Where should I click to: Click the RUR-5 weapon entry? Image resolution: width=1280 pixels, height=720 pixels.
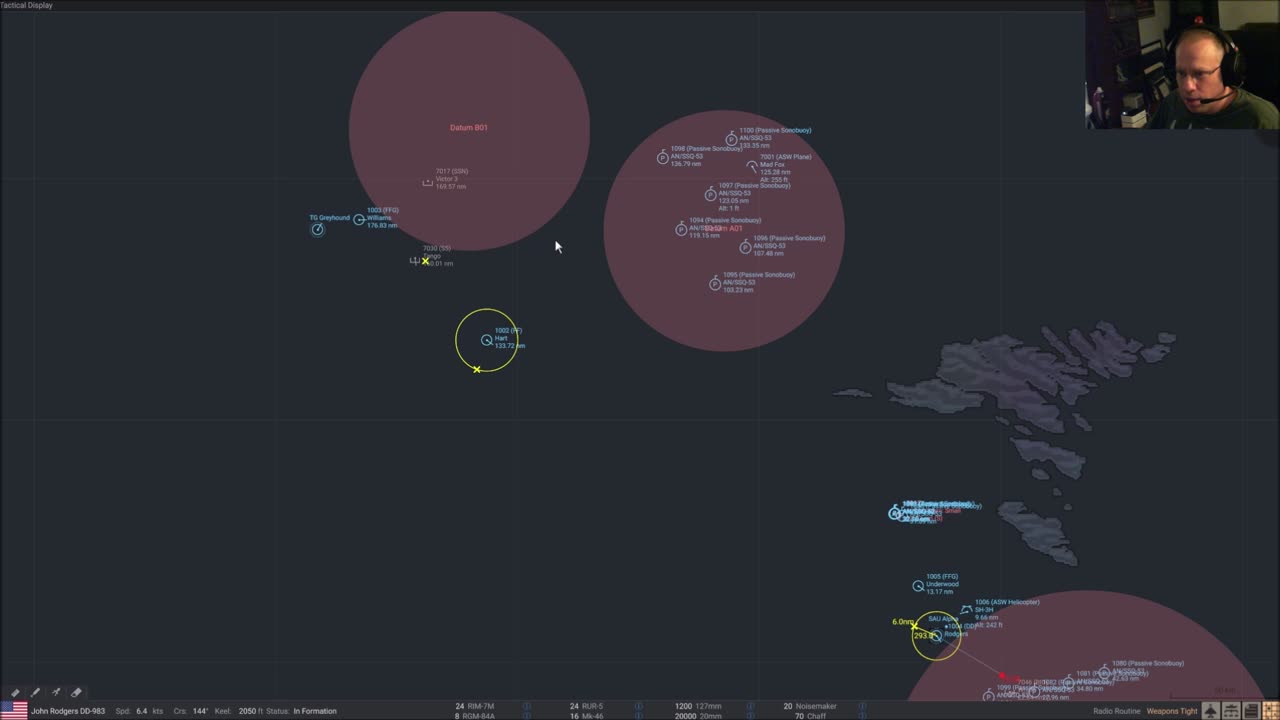(x=586, y=706)
